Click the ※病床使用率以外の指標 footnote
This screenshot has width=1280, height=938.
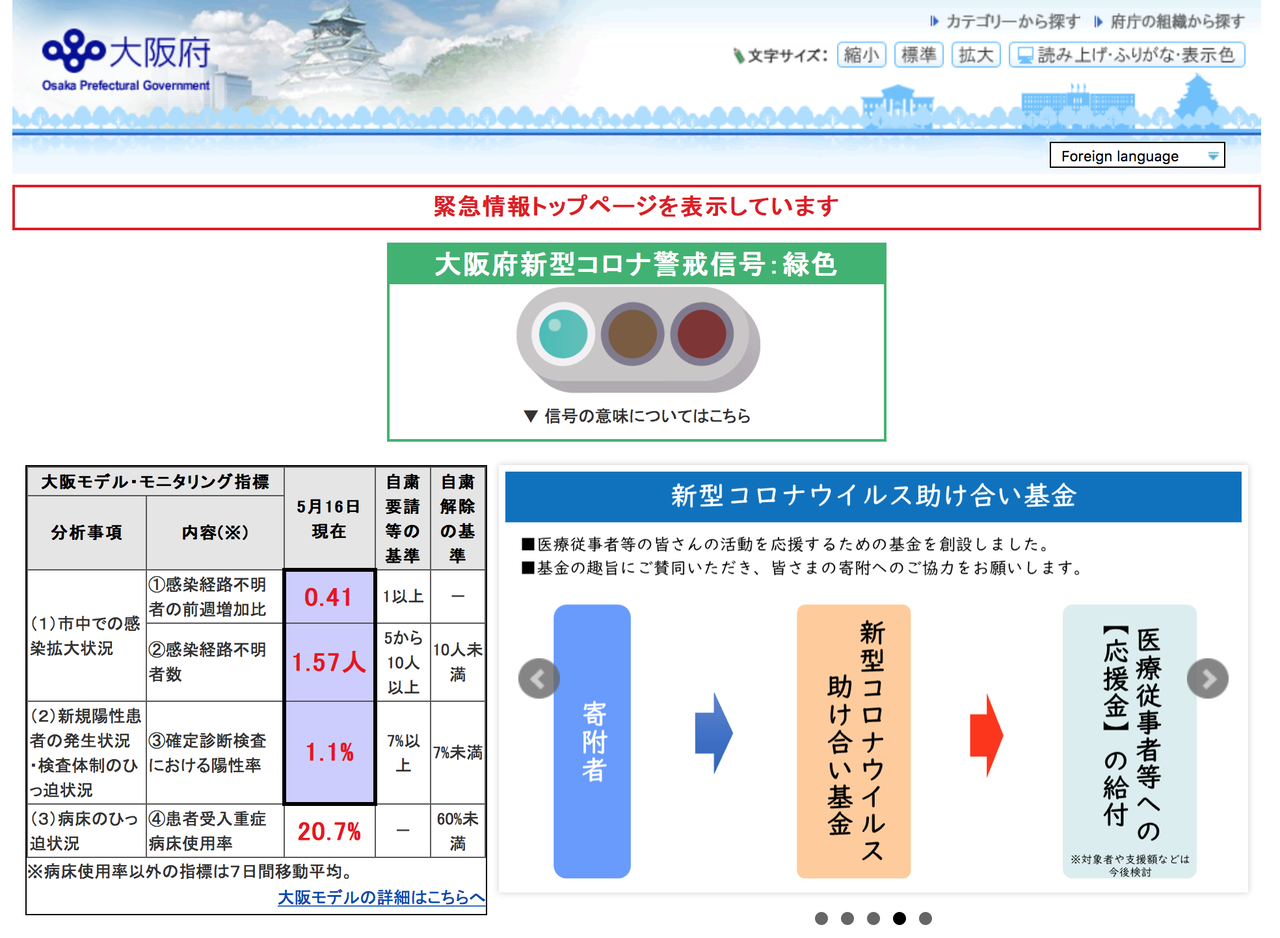[189, 872]
